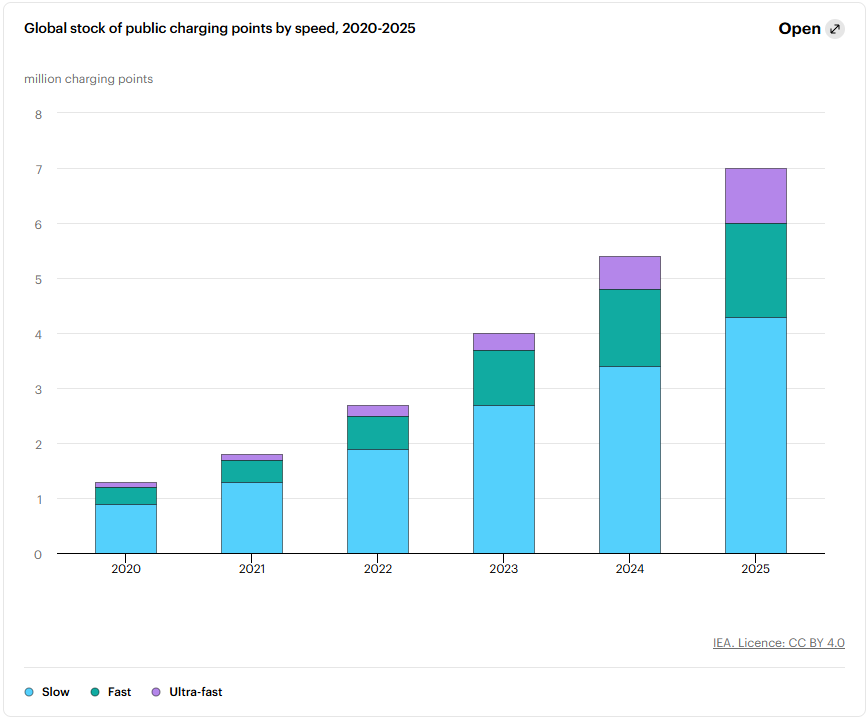
Task: Open the IEA. Licence: CC BY 4.0 link
Action: pos(779,643)
